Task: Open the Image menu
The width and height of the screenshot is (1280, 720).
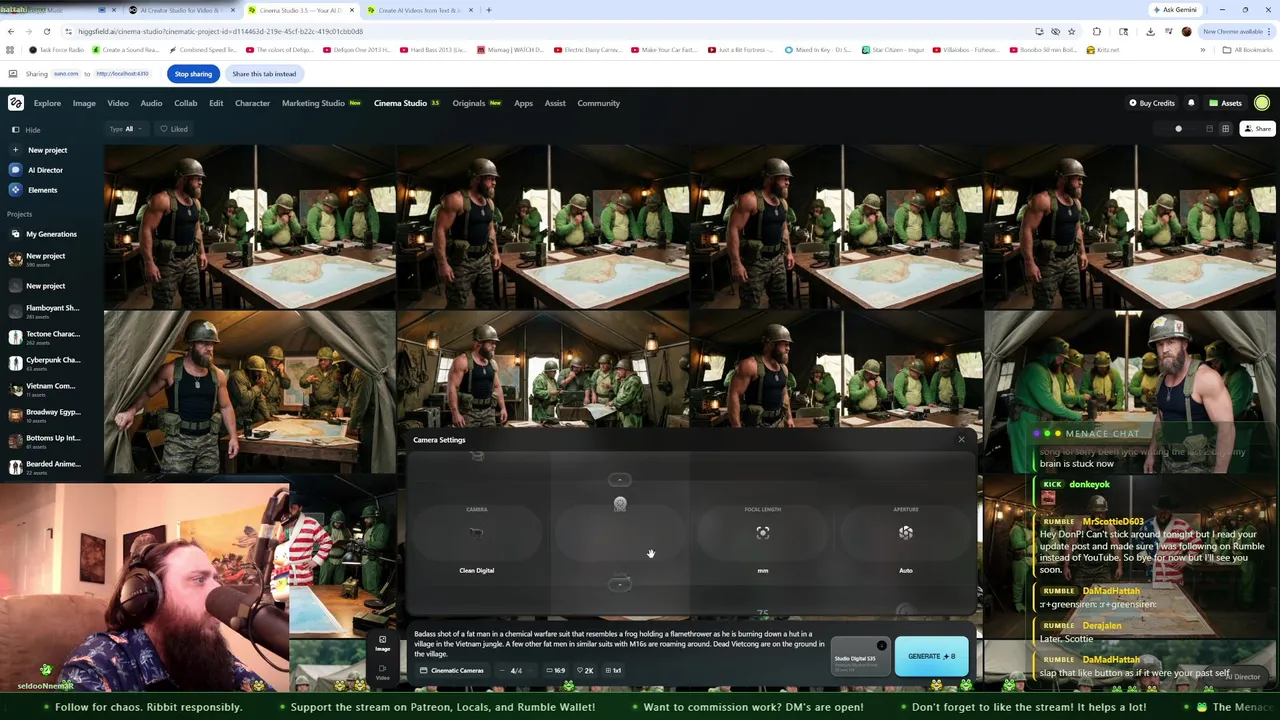Action: point(84,103)
